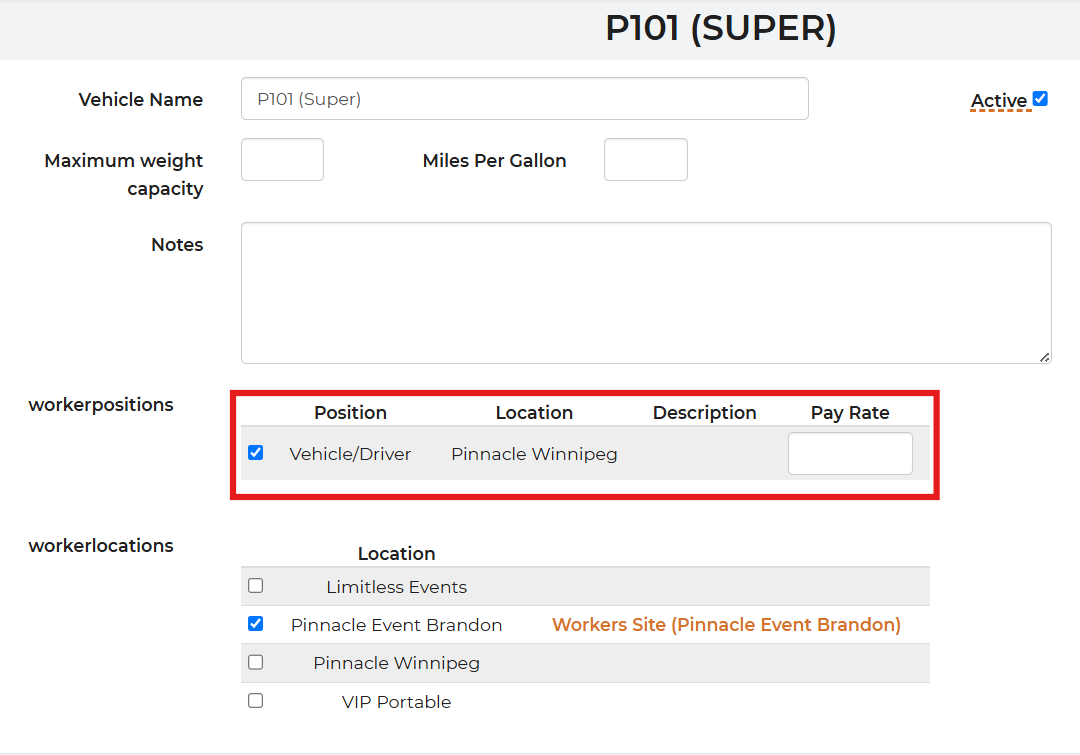This screenshot has width=1080, height=755.
Task: Open Workers Site (Pinnacle Event Brandon) link
Action: [x=726, y=625]
